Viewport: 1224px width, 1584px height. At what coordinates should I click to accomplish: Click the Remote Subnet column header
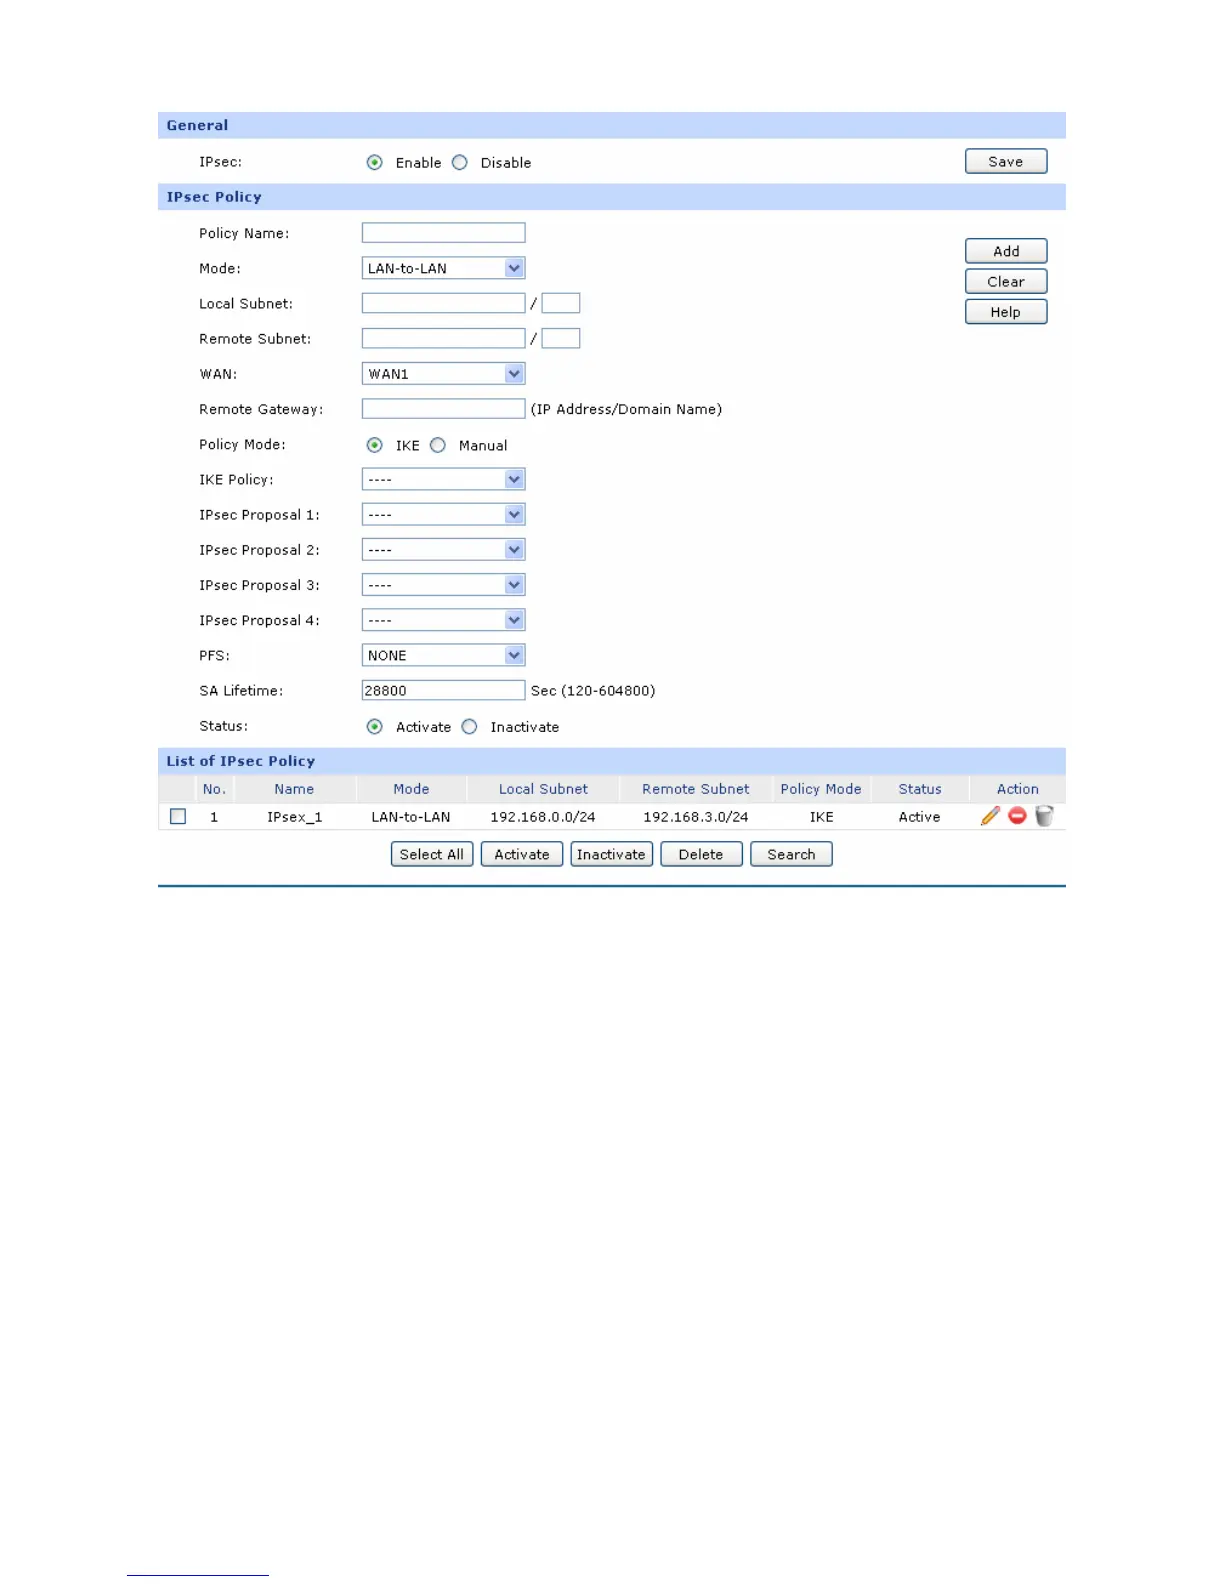(696, 789)
